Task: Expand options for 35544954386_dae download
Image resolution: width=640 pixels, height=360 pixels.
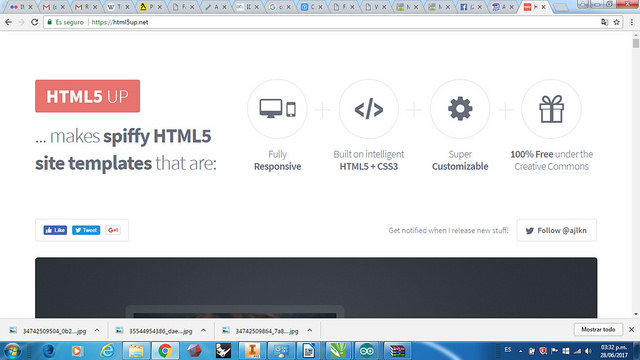Action: (x=203, y=331)
